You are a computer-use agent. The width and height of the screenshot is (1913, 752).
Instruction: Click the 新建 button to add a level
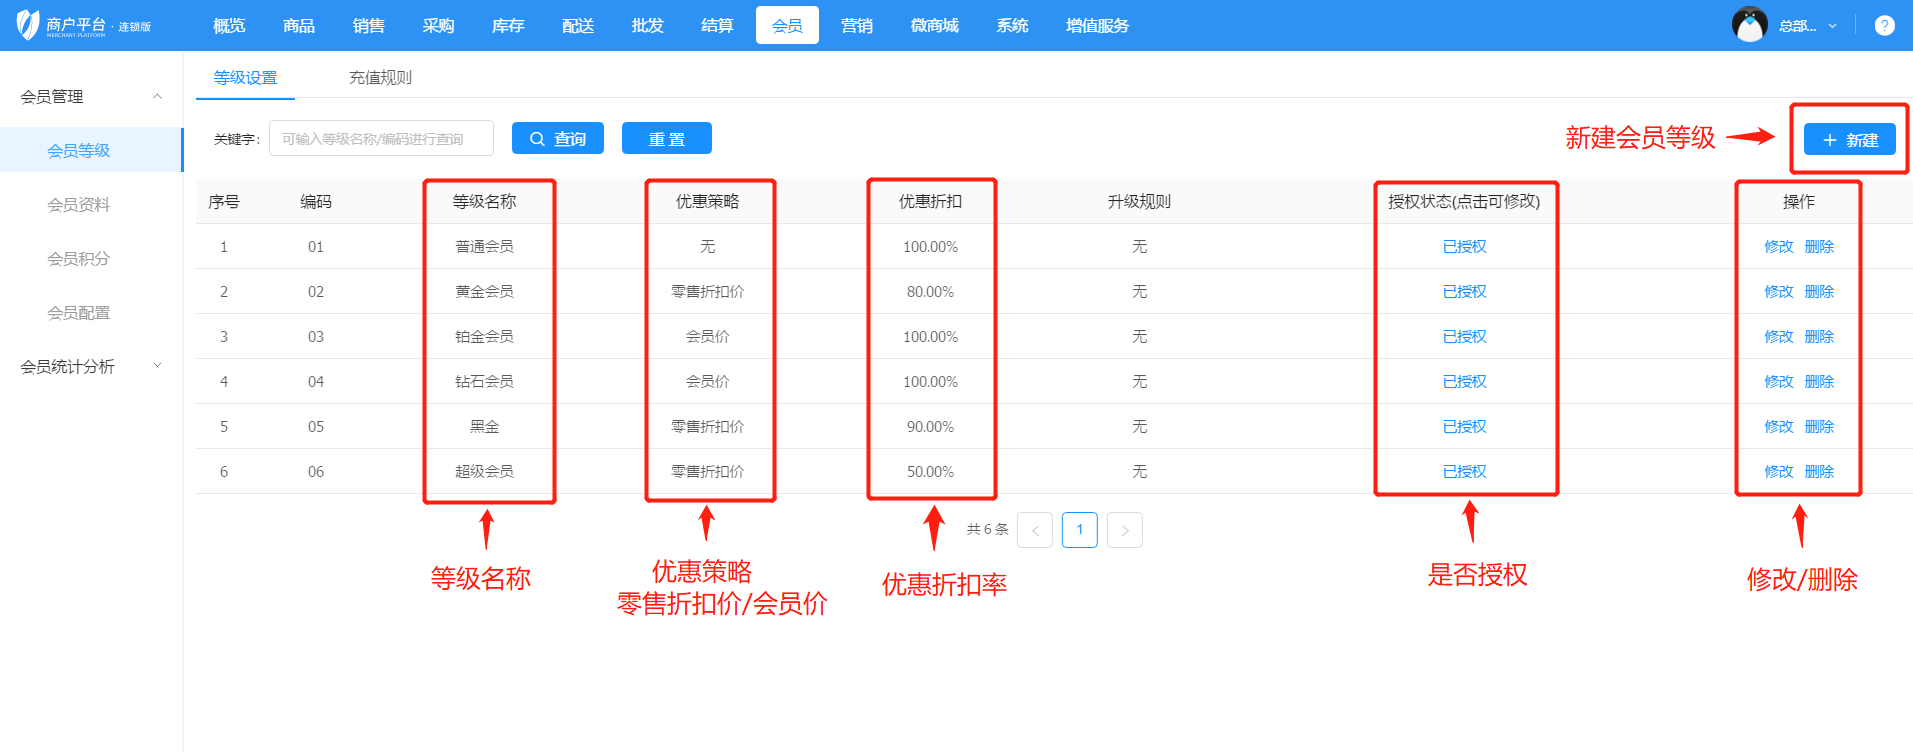point(1849,140)
